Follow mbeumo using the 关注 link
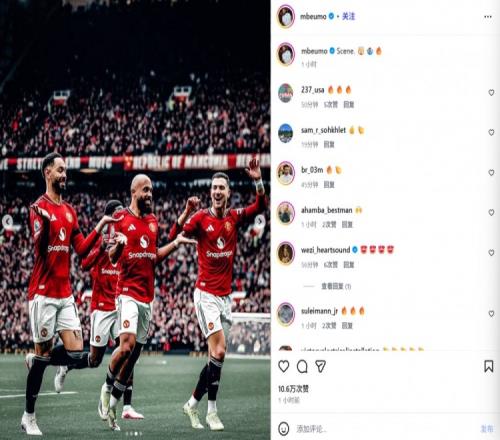Screen dimensions: 500x440 (349, 16)
